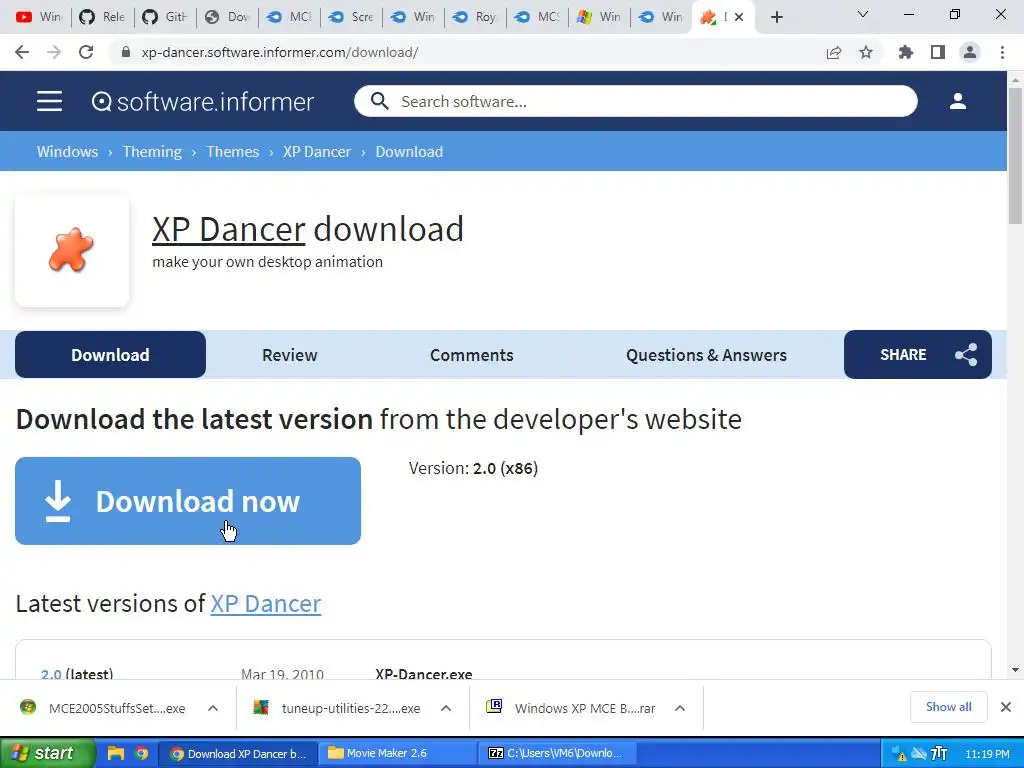Click the page scroll down arrow

pos(1015,670)
